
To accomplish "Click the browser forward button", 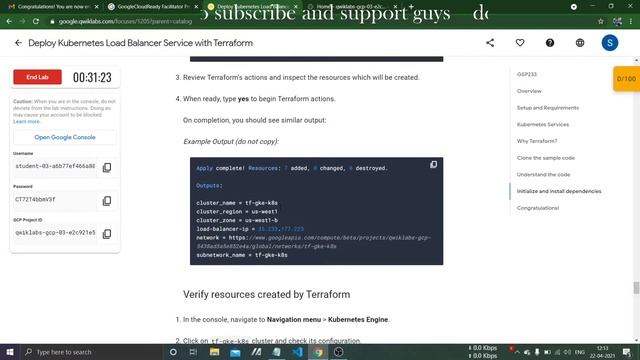I will (x=22, y=21).
